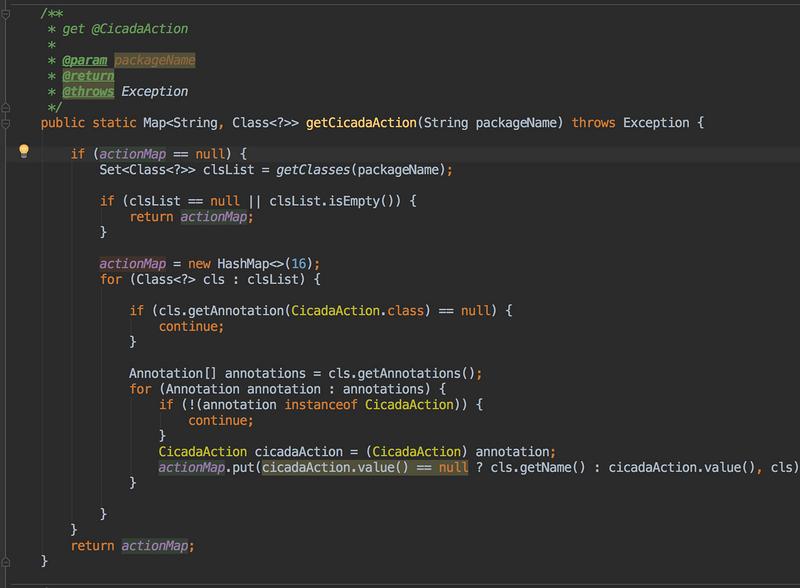Click 'return actionMap;' inside the clsList empty check
Screen dimensions: 800x588
[191, 217]
